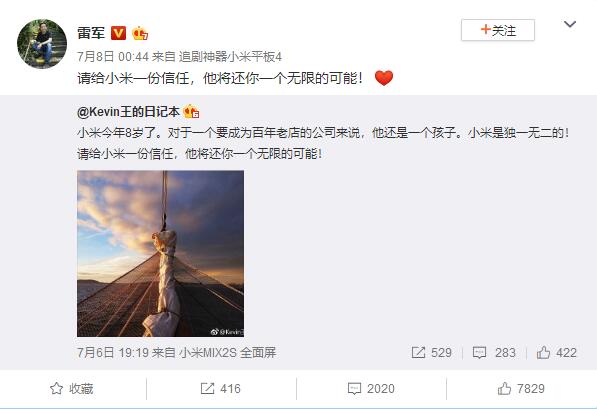Click membership badge next to Kevin王的日记本

coord(191,112)
